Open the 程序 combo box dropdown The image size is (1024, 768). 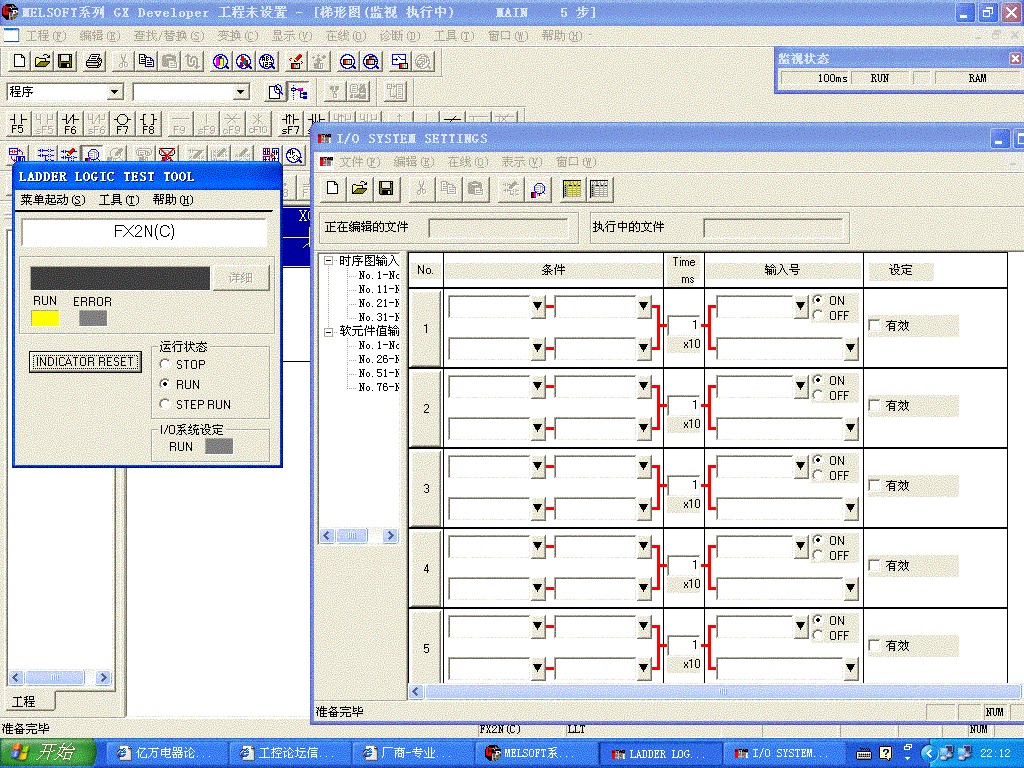coord(115,91)
